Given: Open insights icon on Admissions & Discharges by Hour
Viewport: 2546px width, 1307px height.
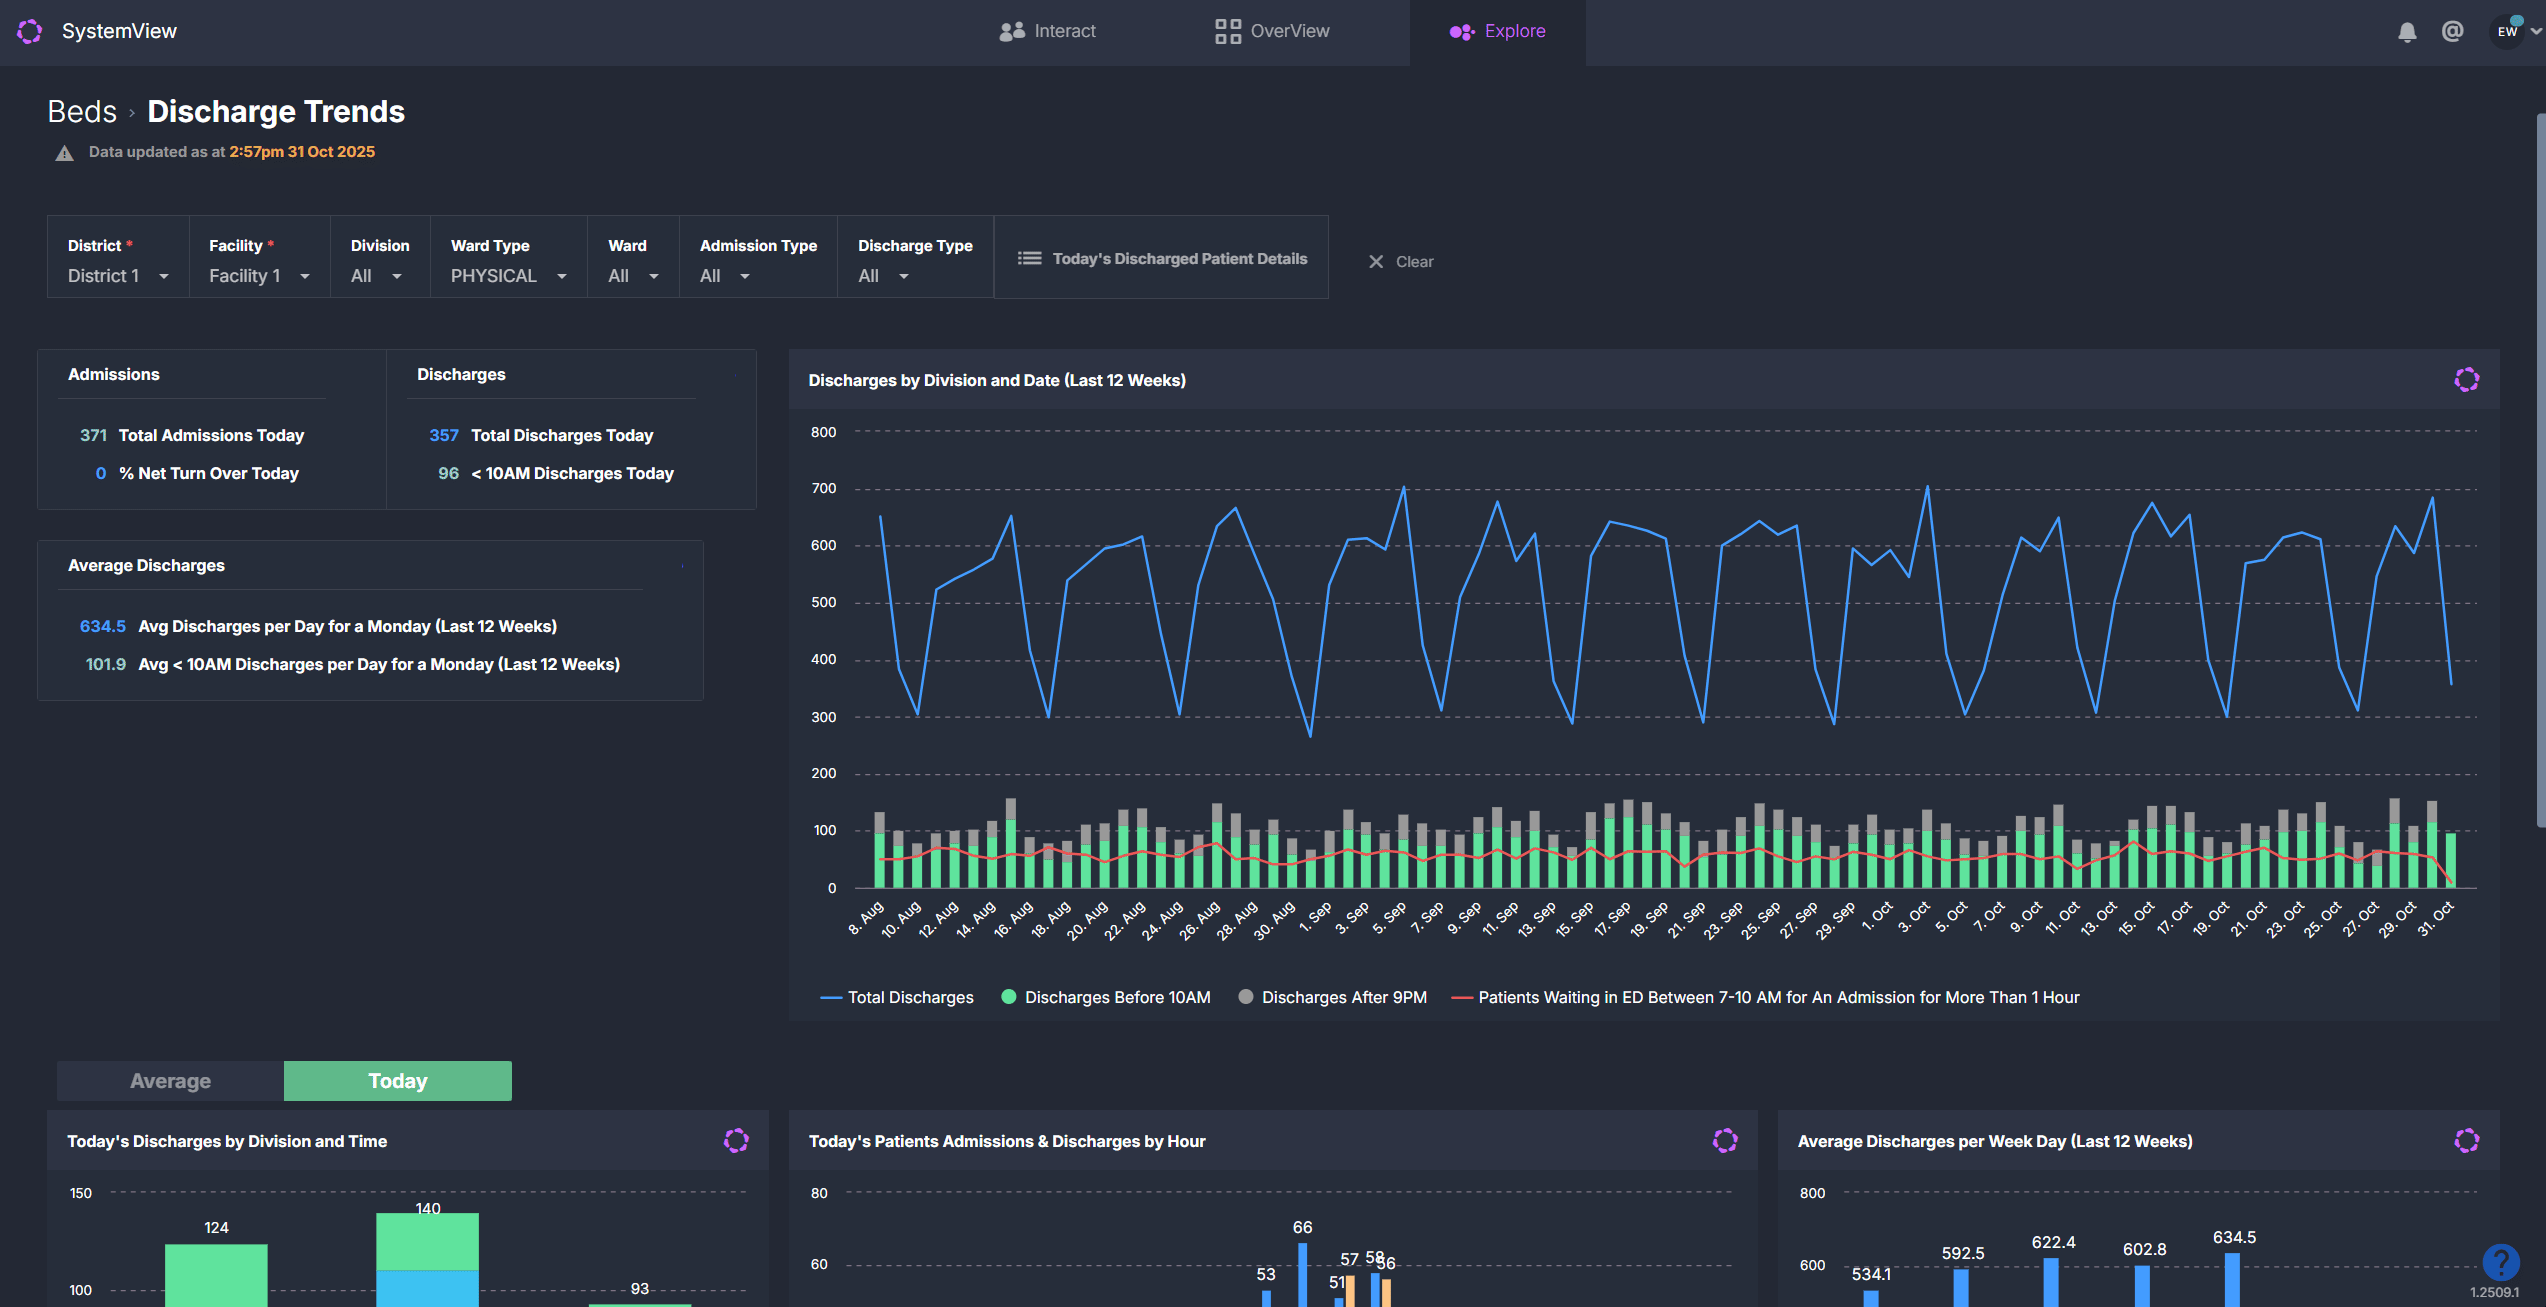Looking at the screenshot, I should (1725, 1141).
